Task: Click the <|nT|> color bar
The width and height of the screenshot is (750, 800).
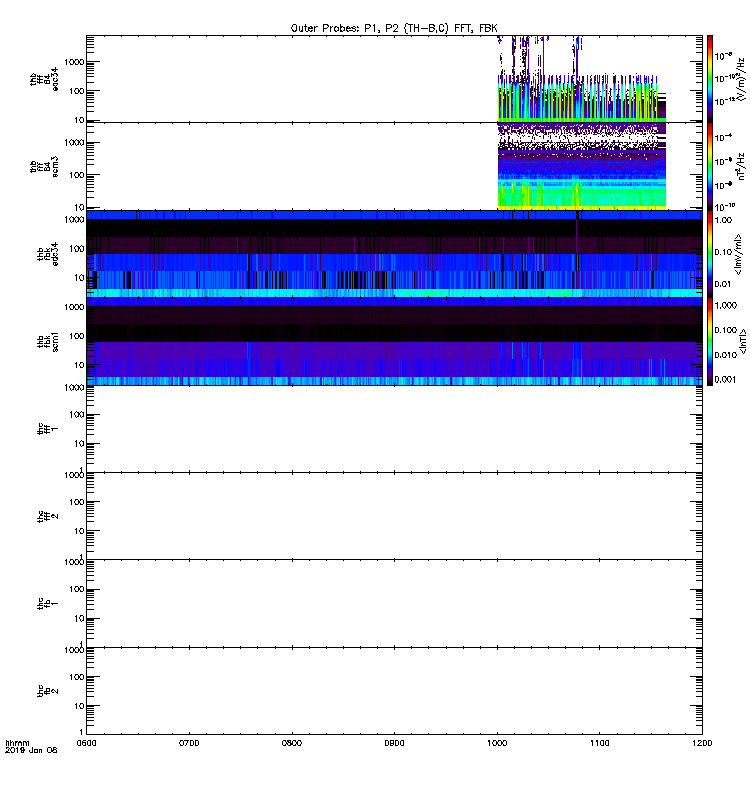Action: click(x=710, y=341)
